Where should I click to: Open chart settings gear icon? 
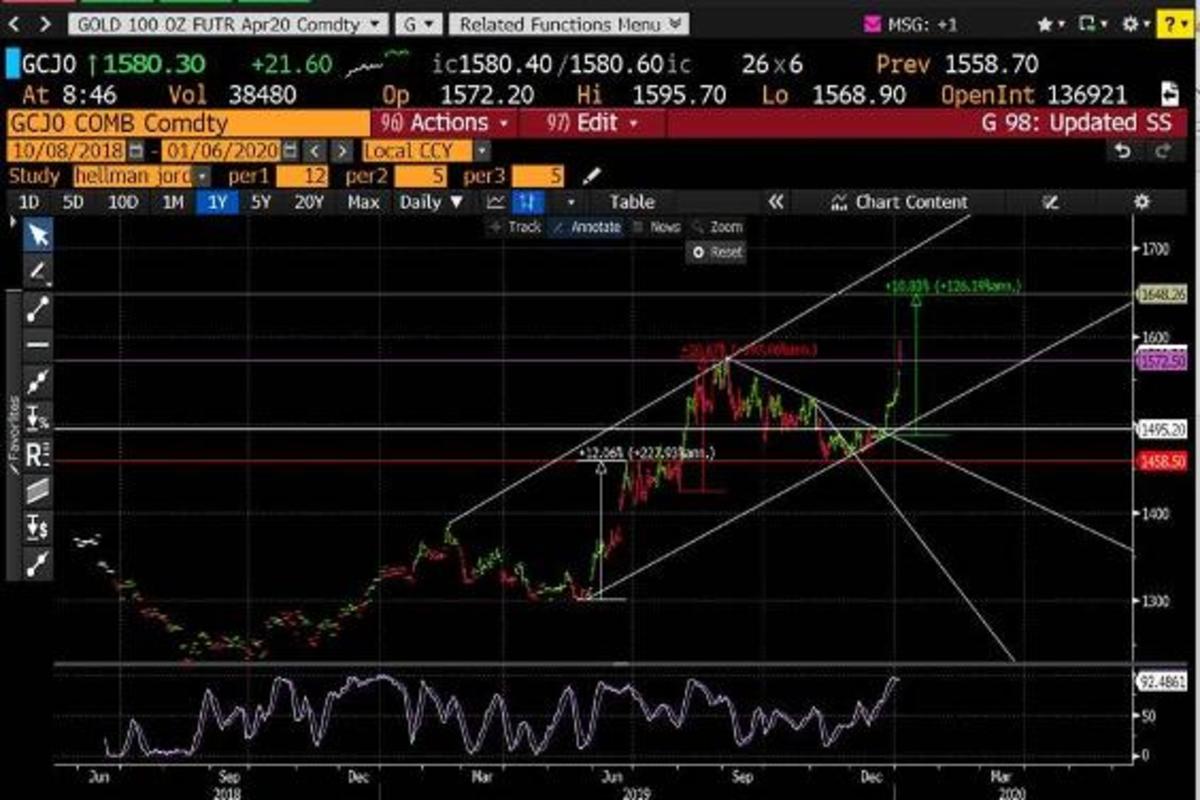coord(1142,202)
